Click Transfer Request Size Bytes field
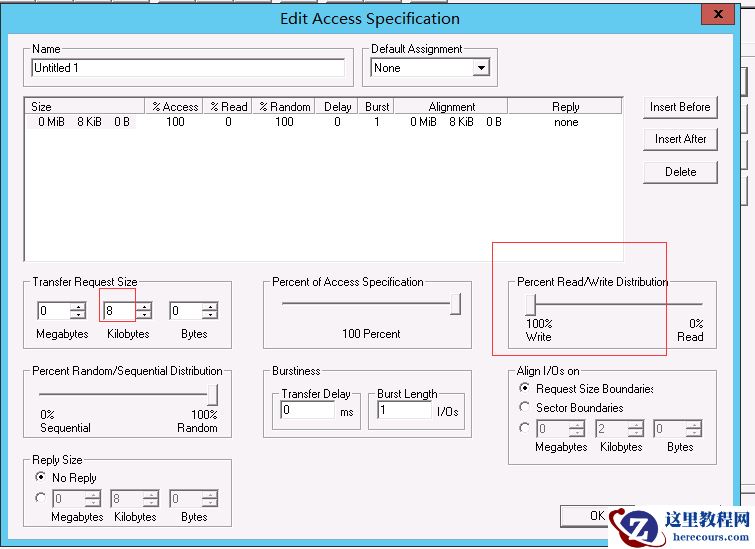755x549 pixels. pos(186,311)
